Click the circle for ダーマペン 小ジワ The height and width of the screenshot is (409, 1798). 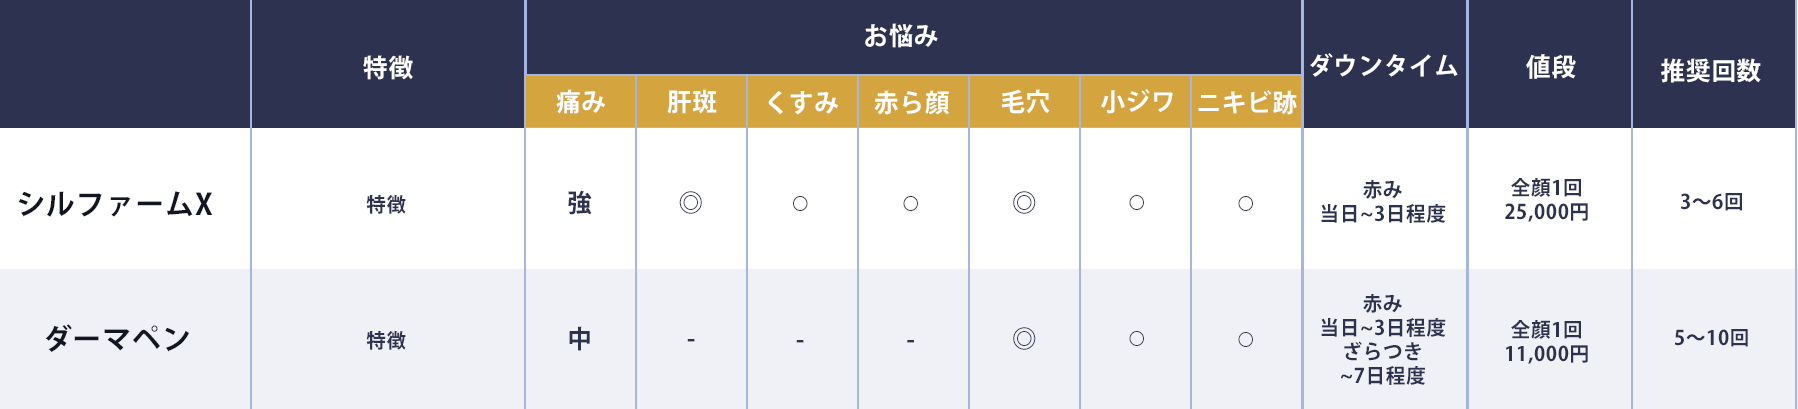(1137, 339)
